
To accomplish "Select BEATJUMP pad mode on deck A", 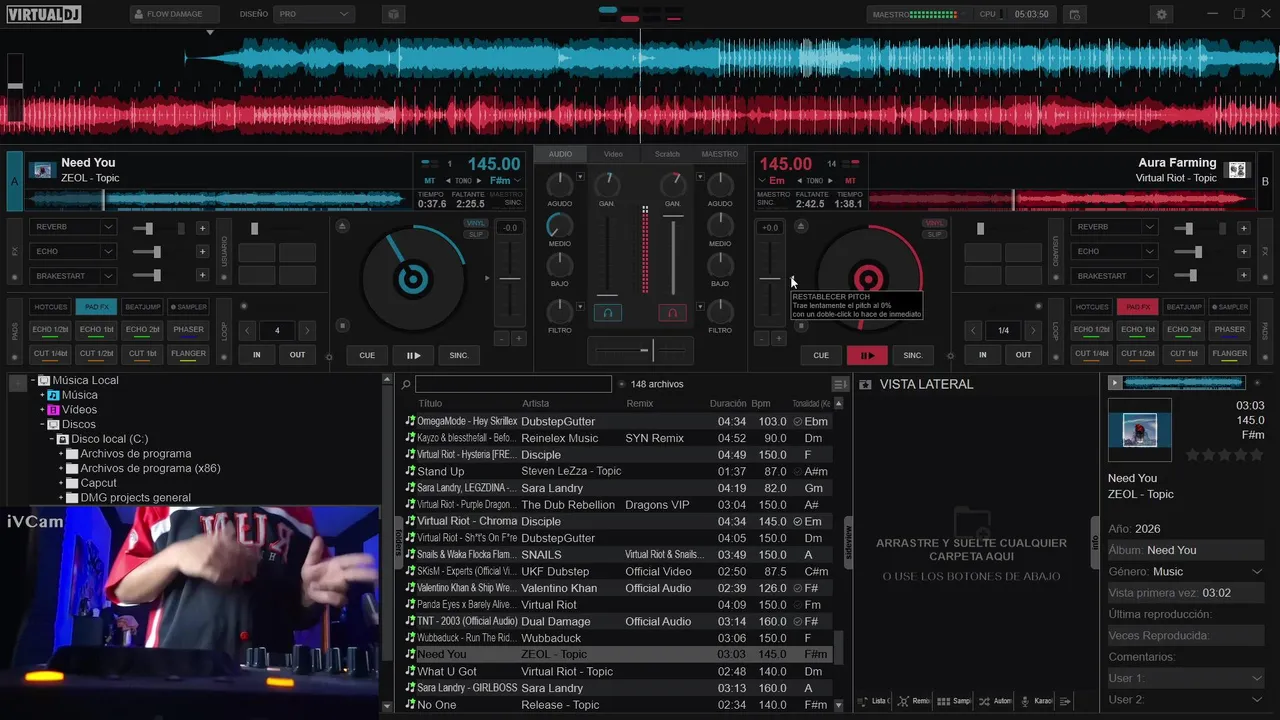I will pos(143,307).
